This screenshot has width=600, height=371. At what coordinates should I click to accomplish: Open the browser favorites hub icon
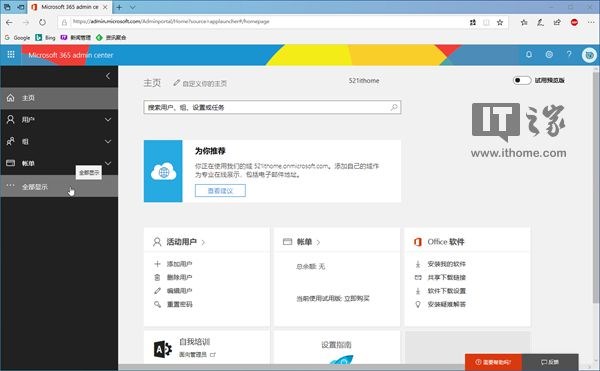(x=524, y=23)
